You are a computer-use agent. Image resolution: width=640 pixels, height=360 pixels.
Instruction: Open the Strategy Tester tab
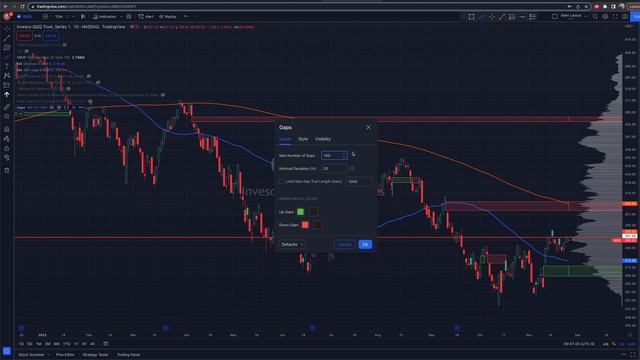96,355
